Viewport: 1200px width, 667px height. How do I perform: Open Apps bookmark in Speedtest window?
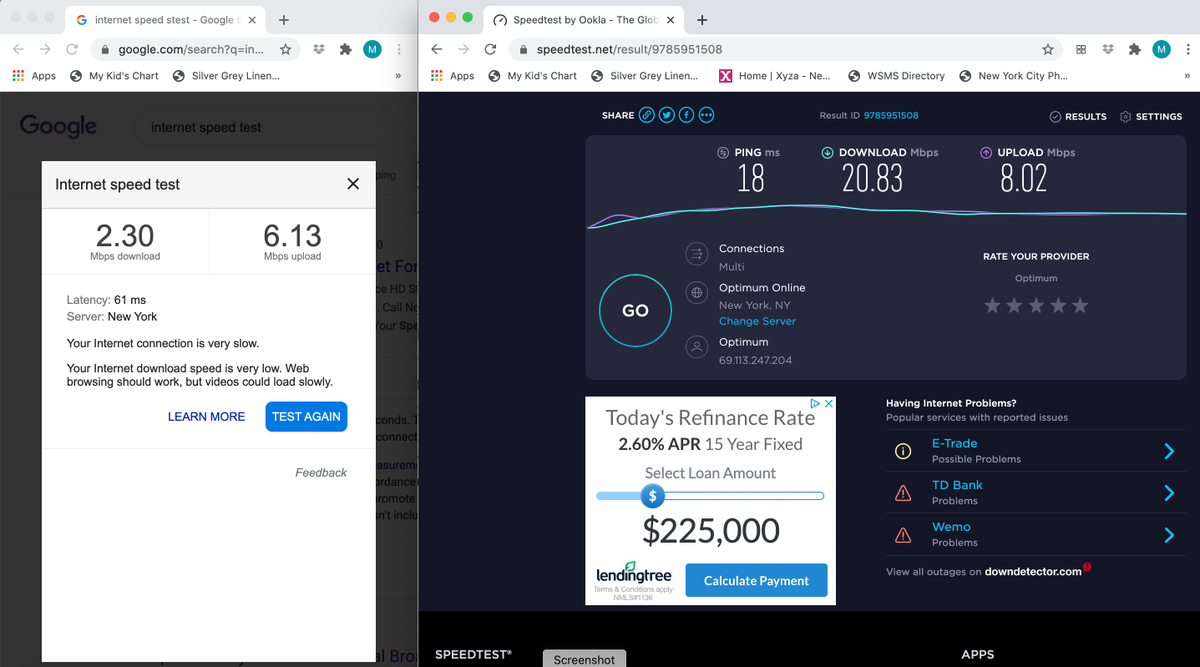click(452, 76)
